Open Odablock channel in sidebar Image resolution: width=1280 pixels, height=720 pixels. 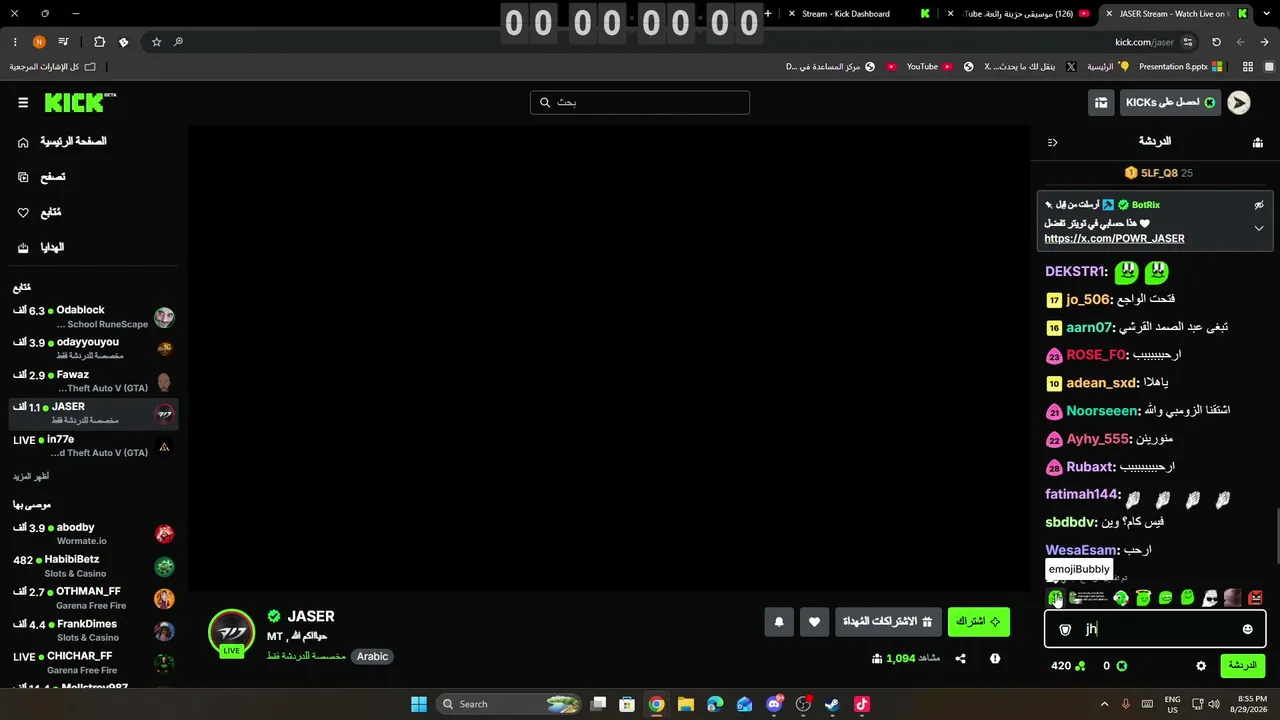click(95, 317)
